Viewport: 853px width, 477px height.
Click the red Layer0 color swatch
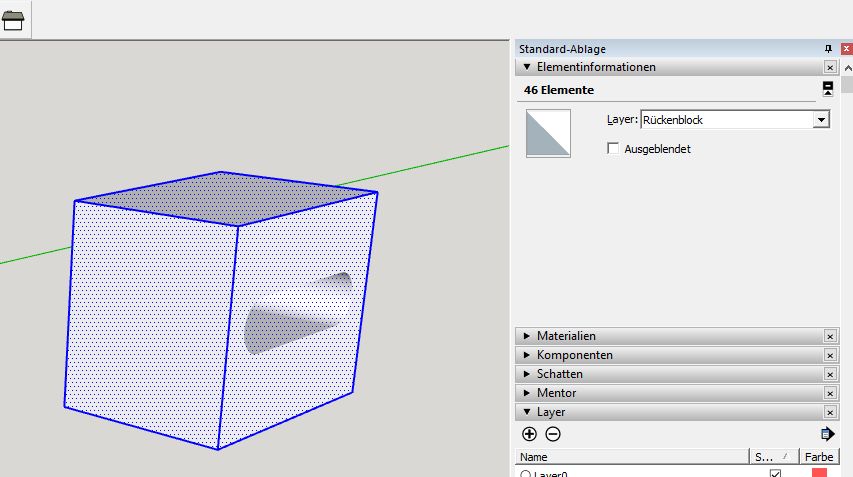tap(819, 473)
